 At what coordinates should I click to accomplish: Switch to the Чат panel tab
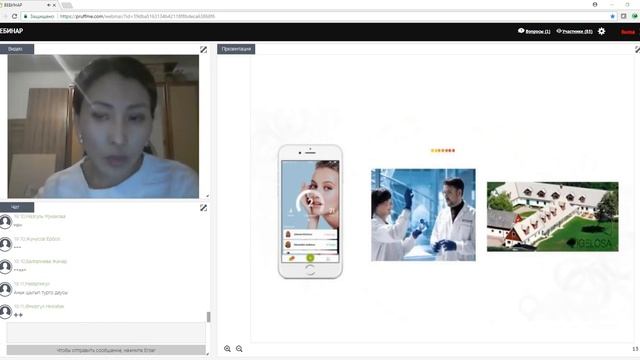[16, 207]
